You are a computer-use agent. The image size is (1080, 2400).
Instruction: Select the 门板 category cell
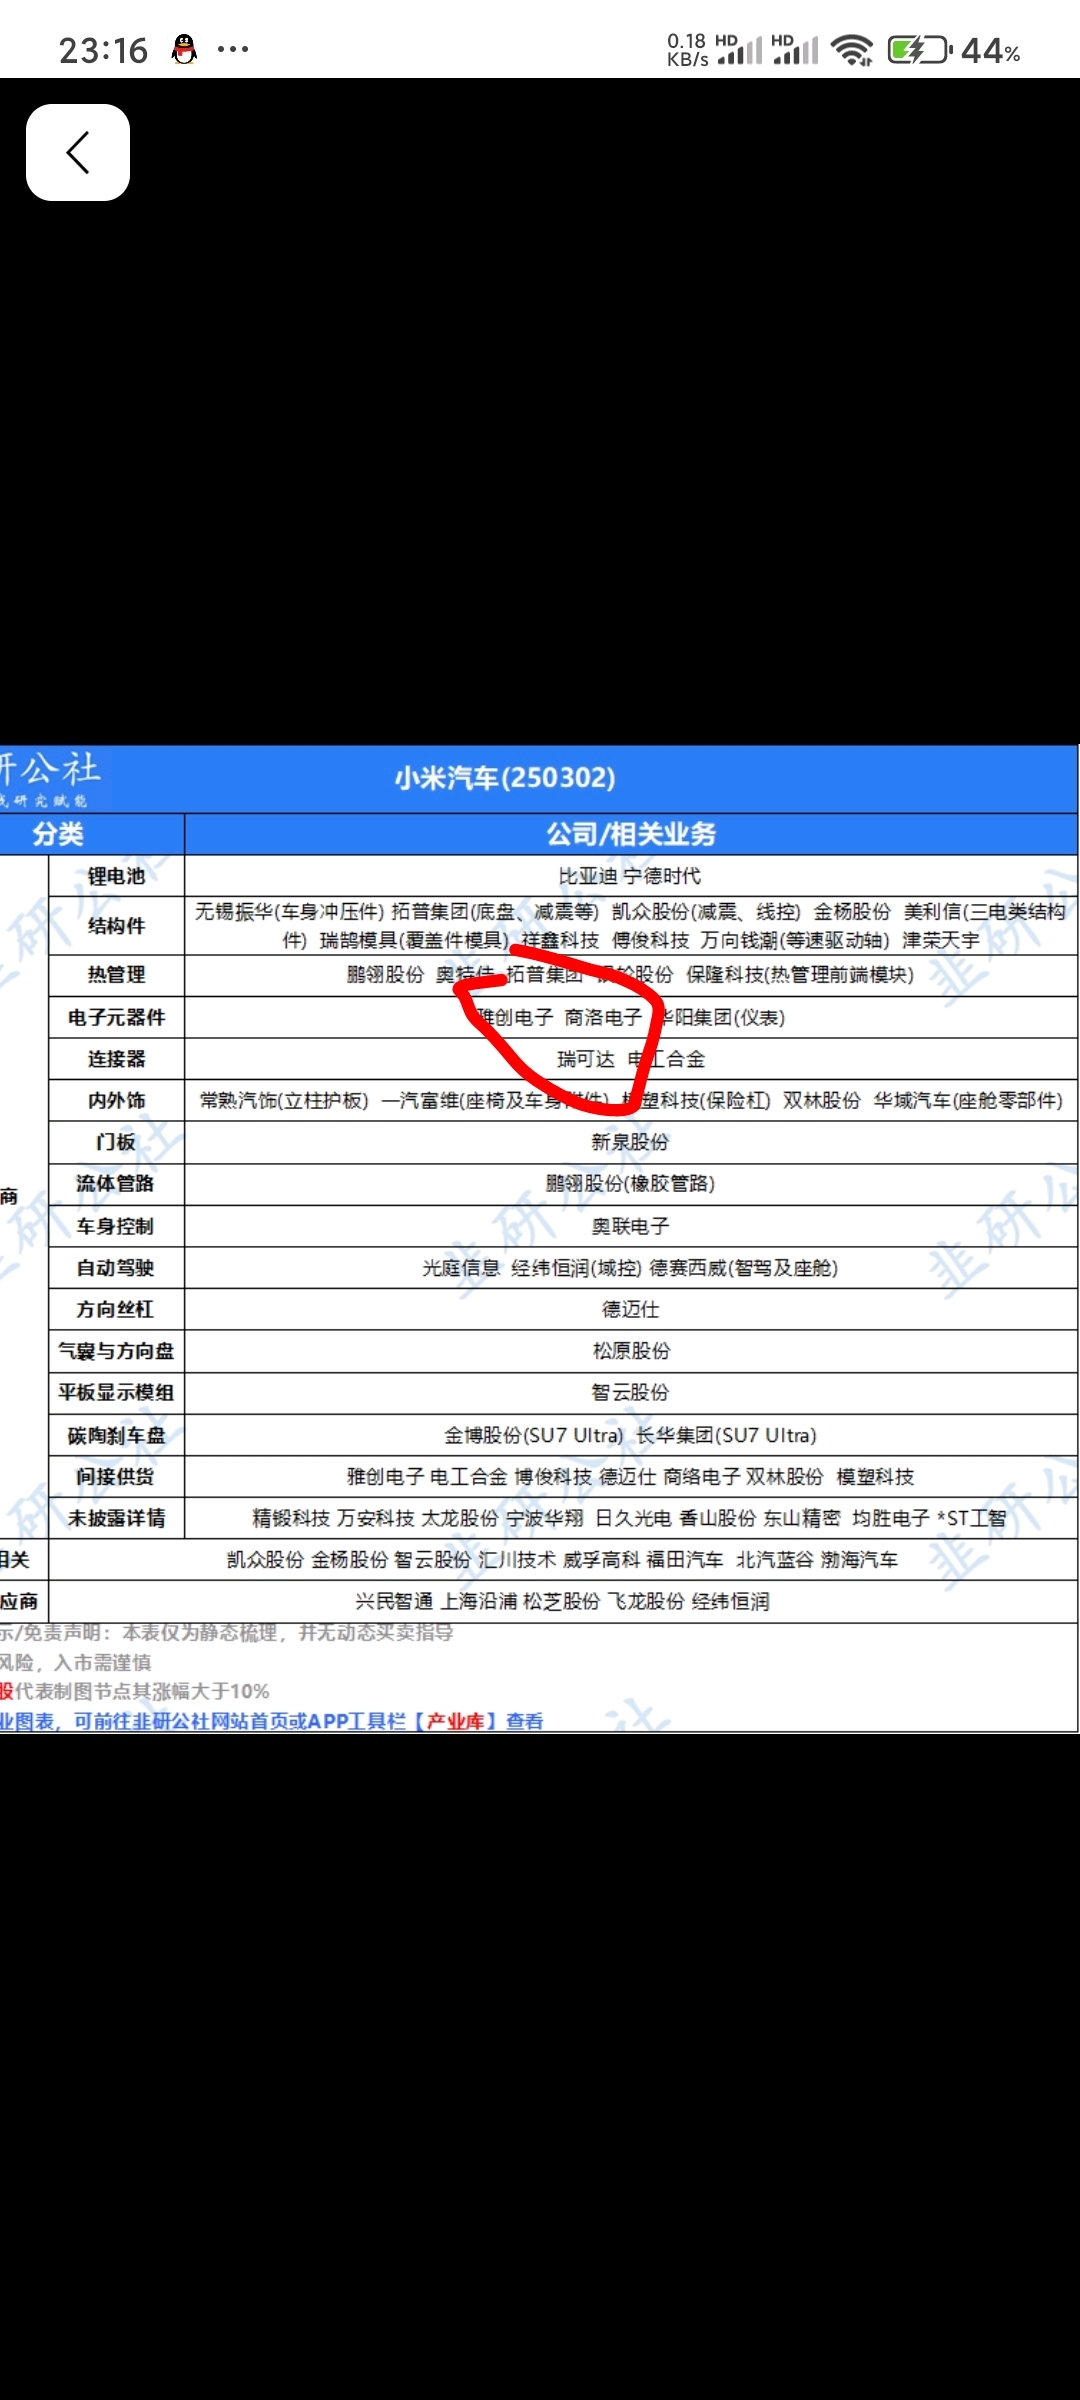(x=116, y=1142)
